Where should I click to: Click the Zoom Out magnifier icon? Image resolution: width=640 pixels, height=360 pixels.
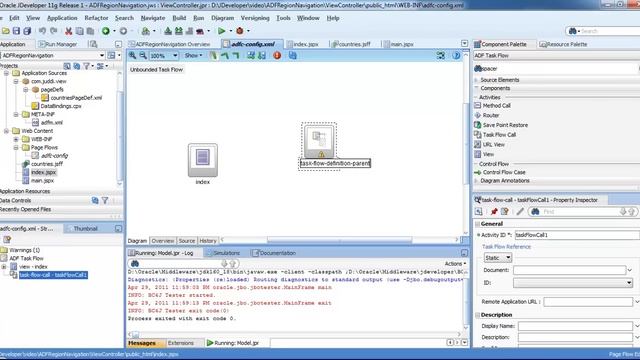[x=143, y=56]
